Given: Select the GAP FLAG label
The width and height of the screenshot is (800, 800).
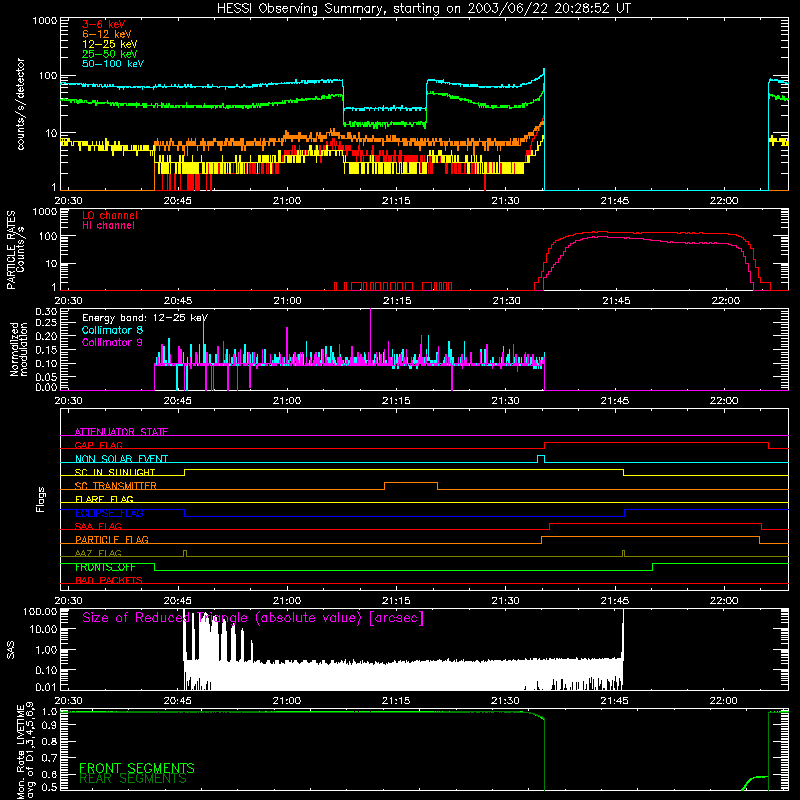Looking at the screenshot, I should click(x=98, y=445).
